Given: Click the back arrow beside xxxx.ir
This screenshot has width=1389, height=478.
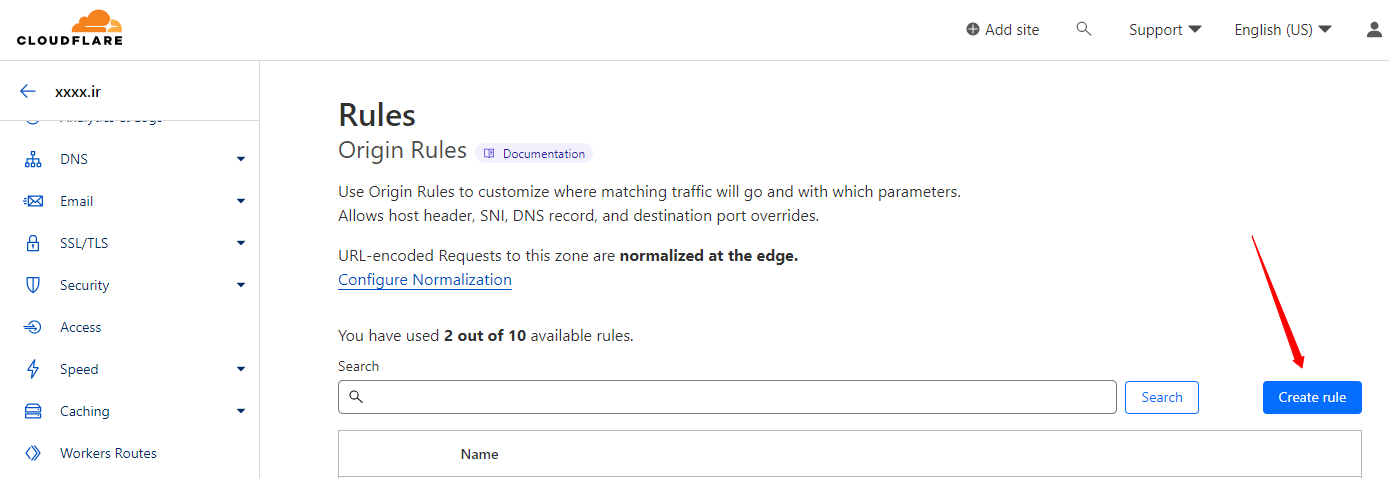Looking at the screenshot, I should click(x=28, y=91).
